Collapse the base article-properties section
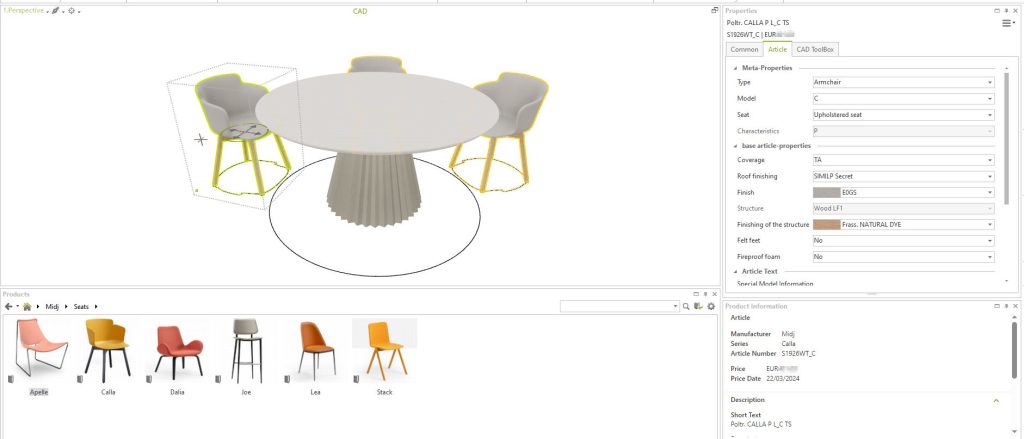 coord(736,146)
